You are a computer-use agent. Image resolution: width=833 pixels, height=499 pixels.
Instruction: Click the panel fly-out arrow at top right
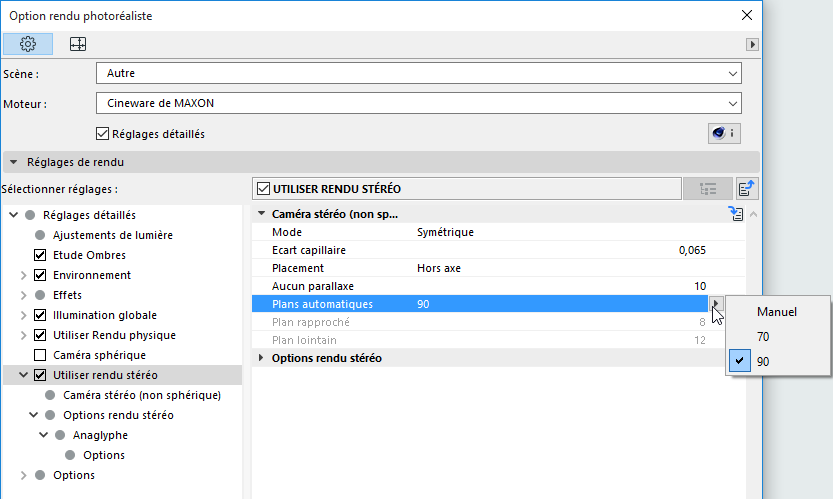(x=752, y=45)
